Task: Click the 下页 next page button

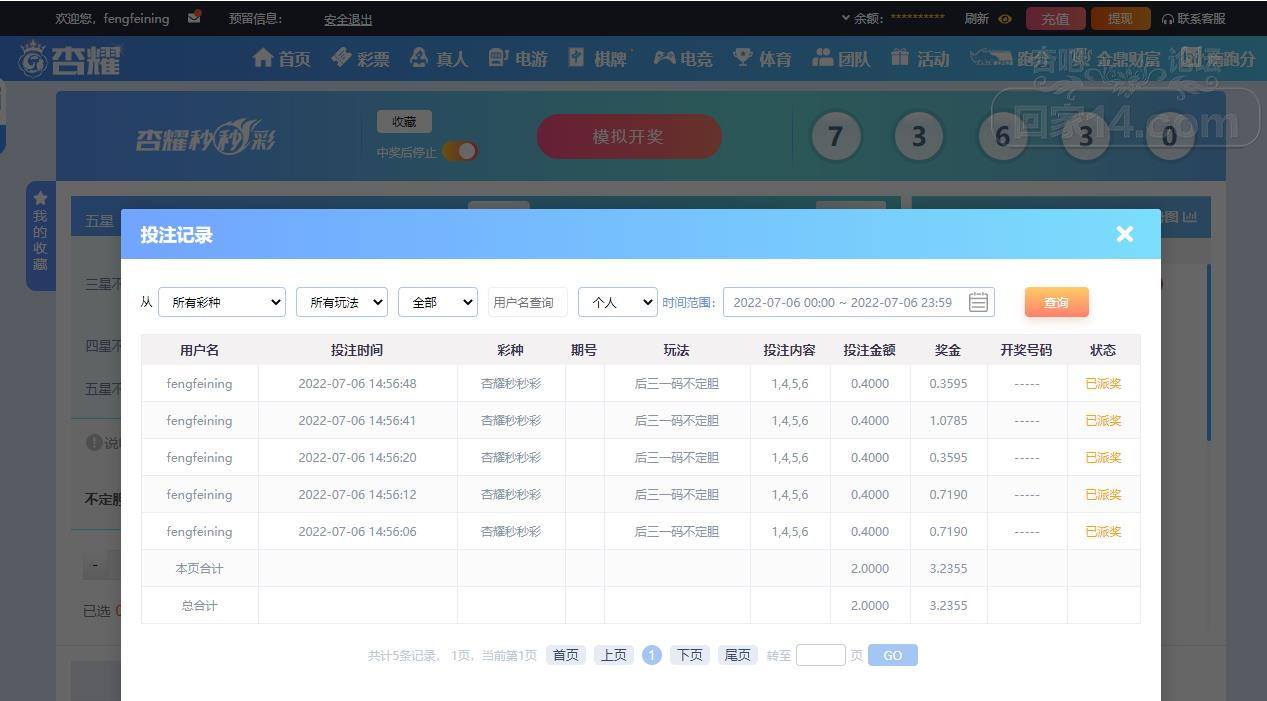Action: pyautogui.click(x=690, y=655)
